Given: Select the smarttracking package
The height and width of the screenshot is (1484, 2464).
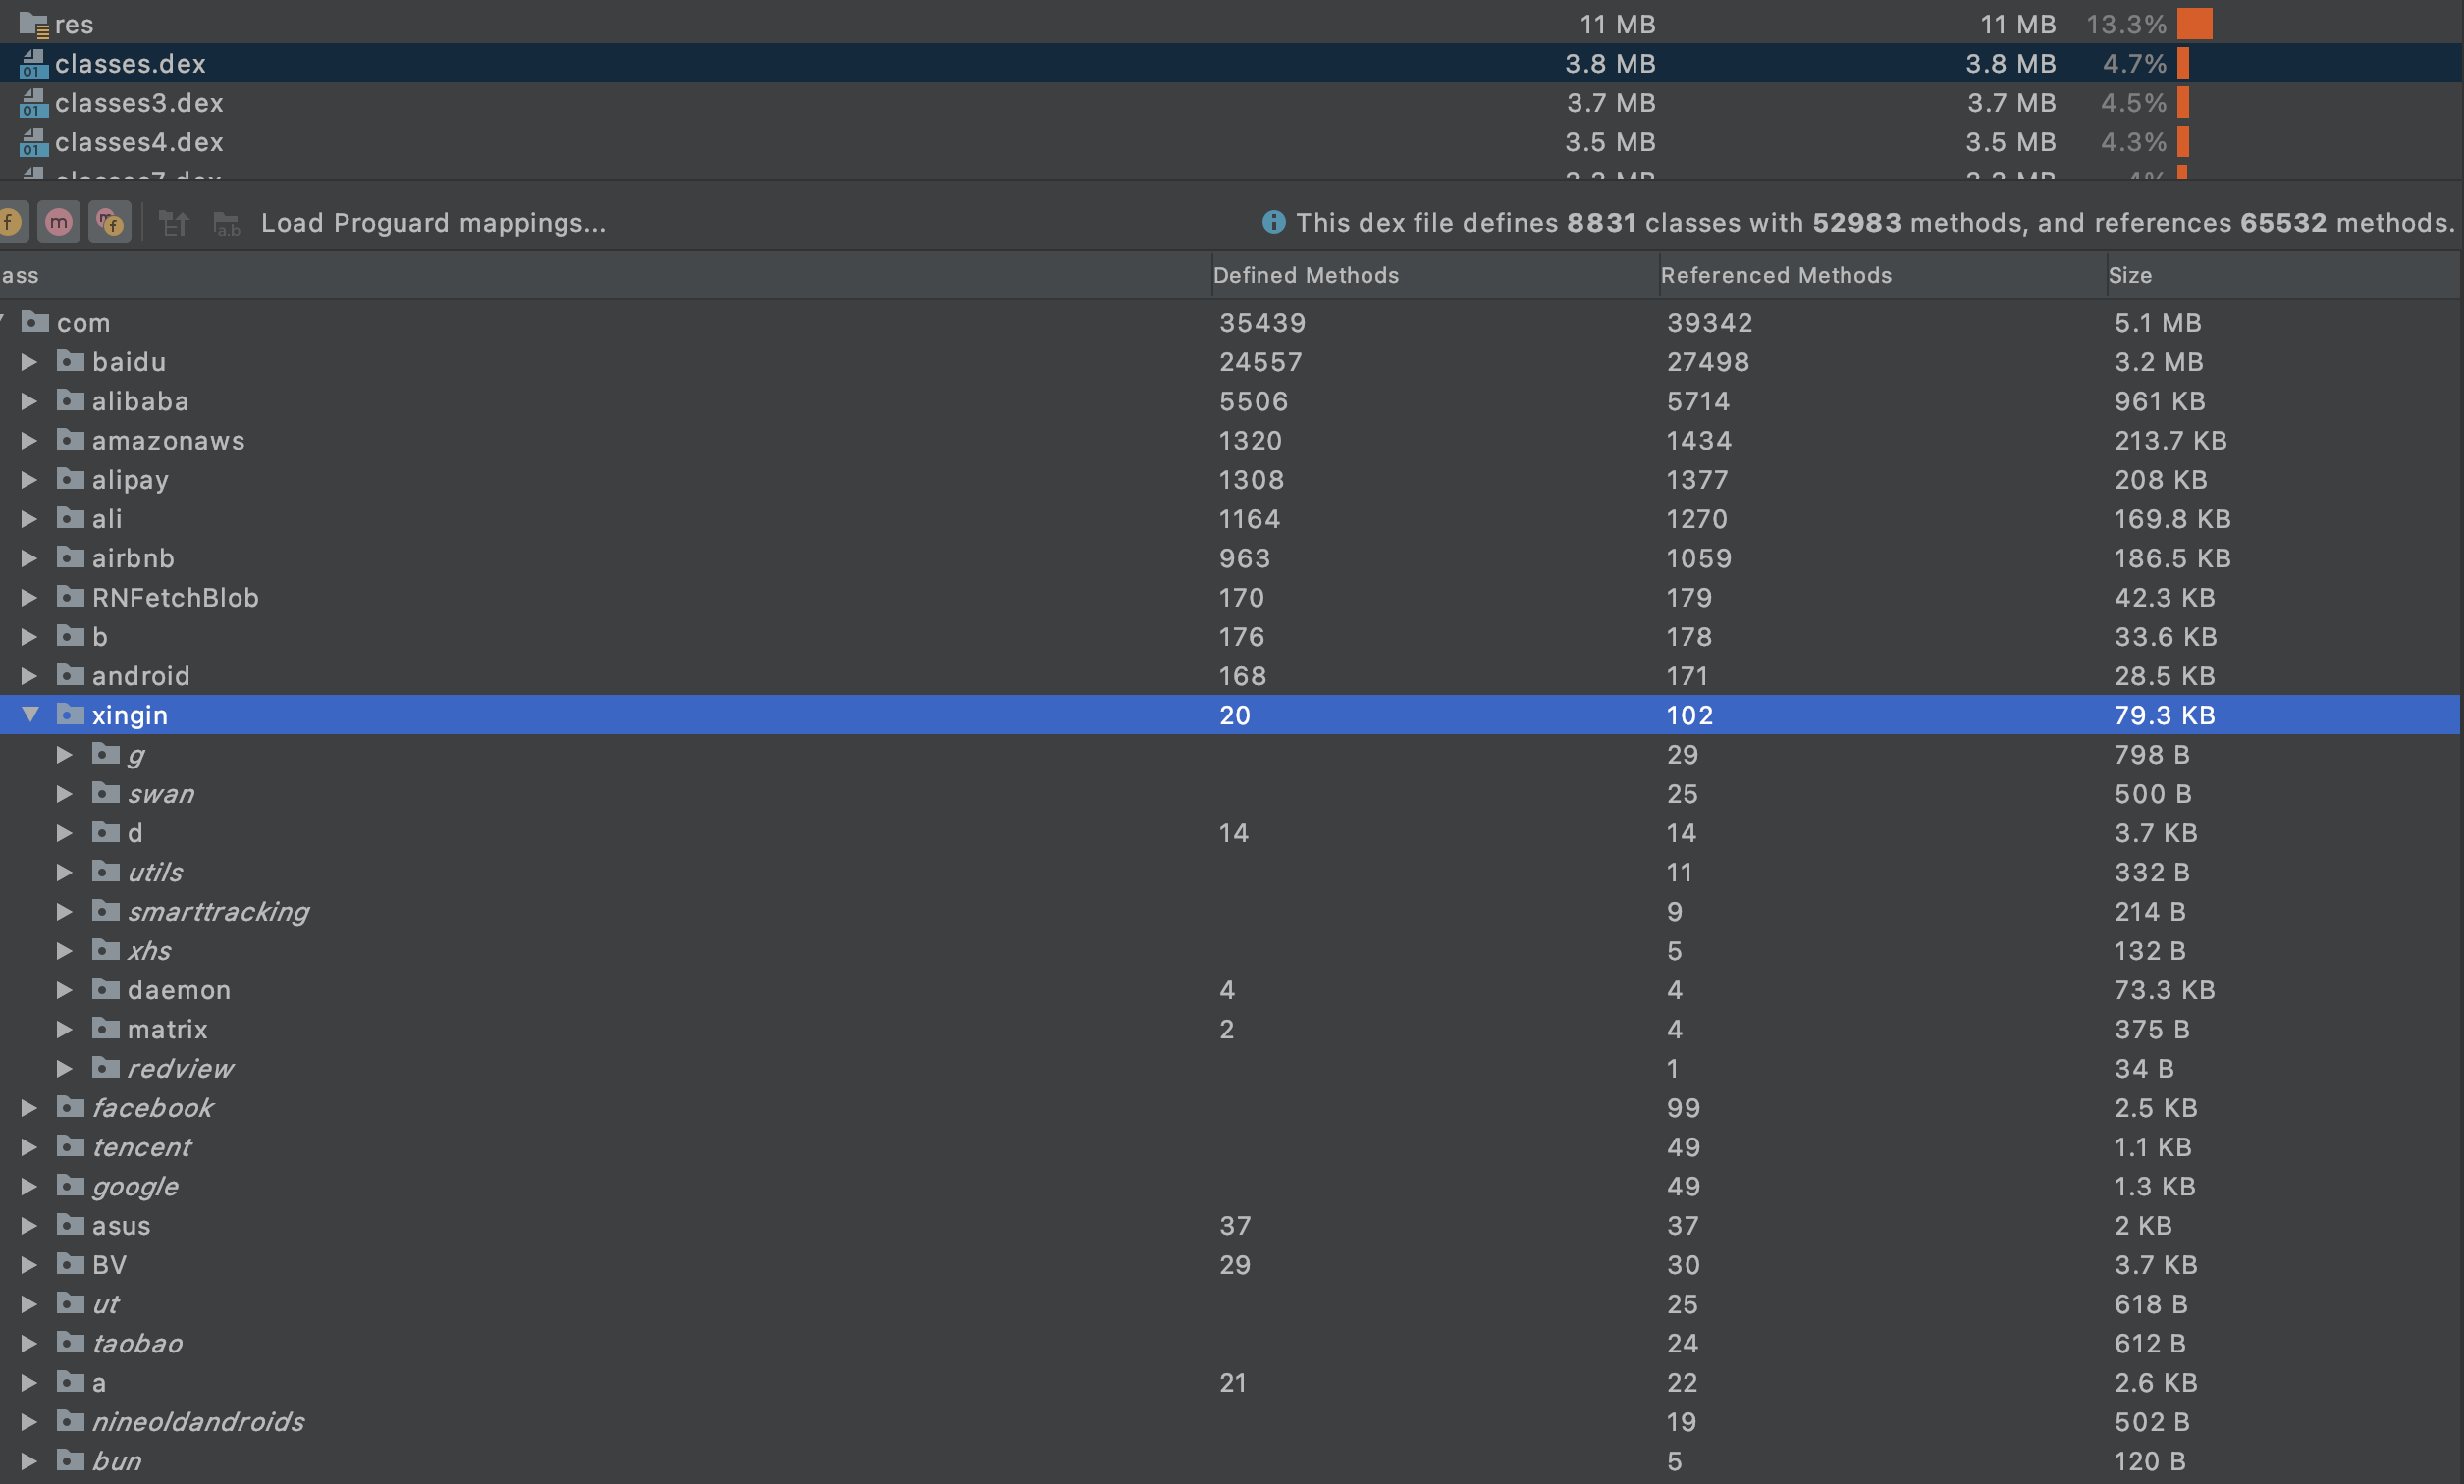Looking at the screenshot, I should coord(218,911).
